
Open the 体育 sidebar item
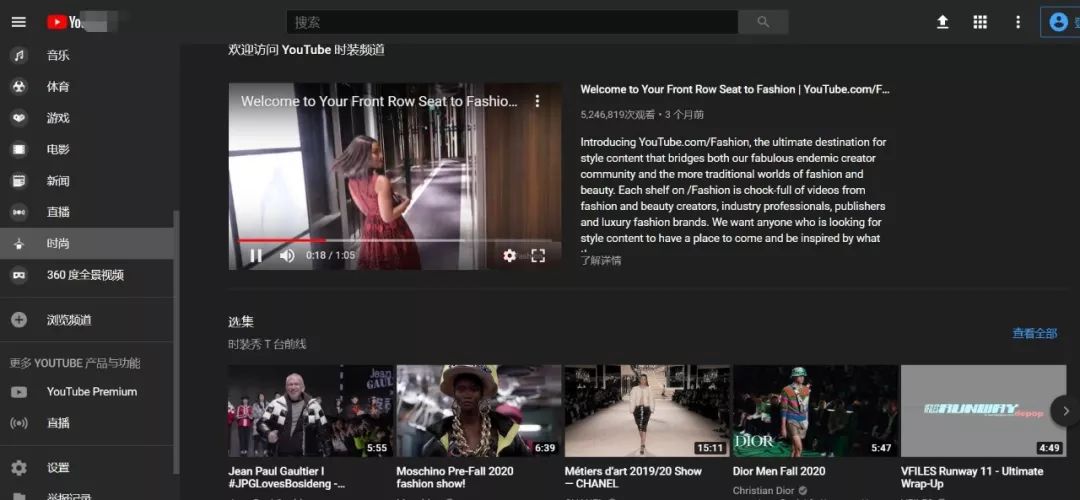[87, 87]
